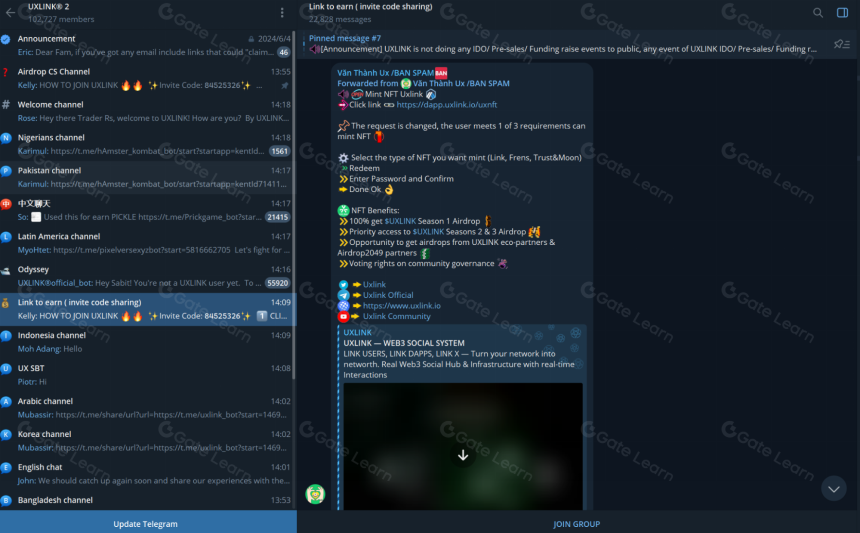Click the green NFT Benefits icon

pyautogui.click(x=343, y=210)
